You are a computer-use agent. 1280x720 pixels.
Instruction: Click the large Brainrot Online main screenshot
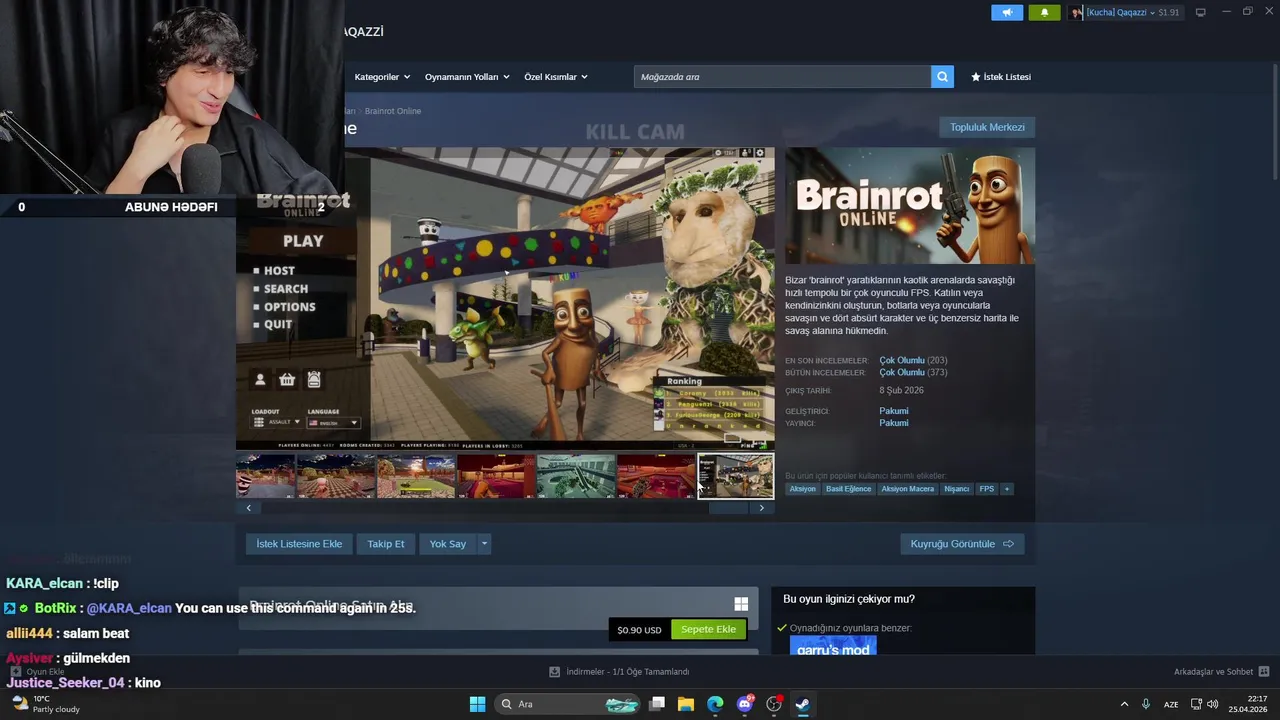pyautogui.click(x=505, y=299)
